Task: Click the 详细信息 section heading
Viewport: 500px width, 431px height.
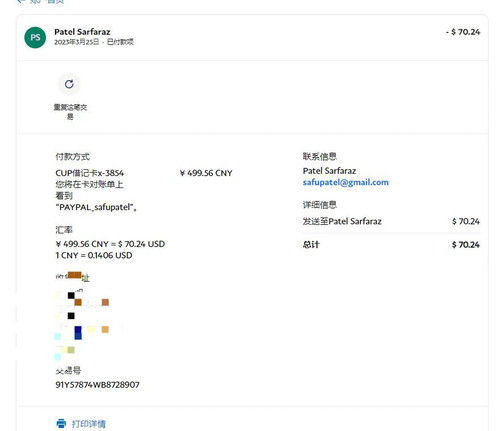Action: 320,205
